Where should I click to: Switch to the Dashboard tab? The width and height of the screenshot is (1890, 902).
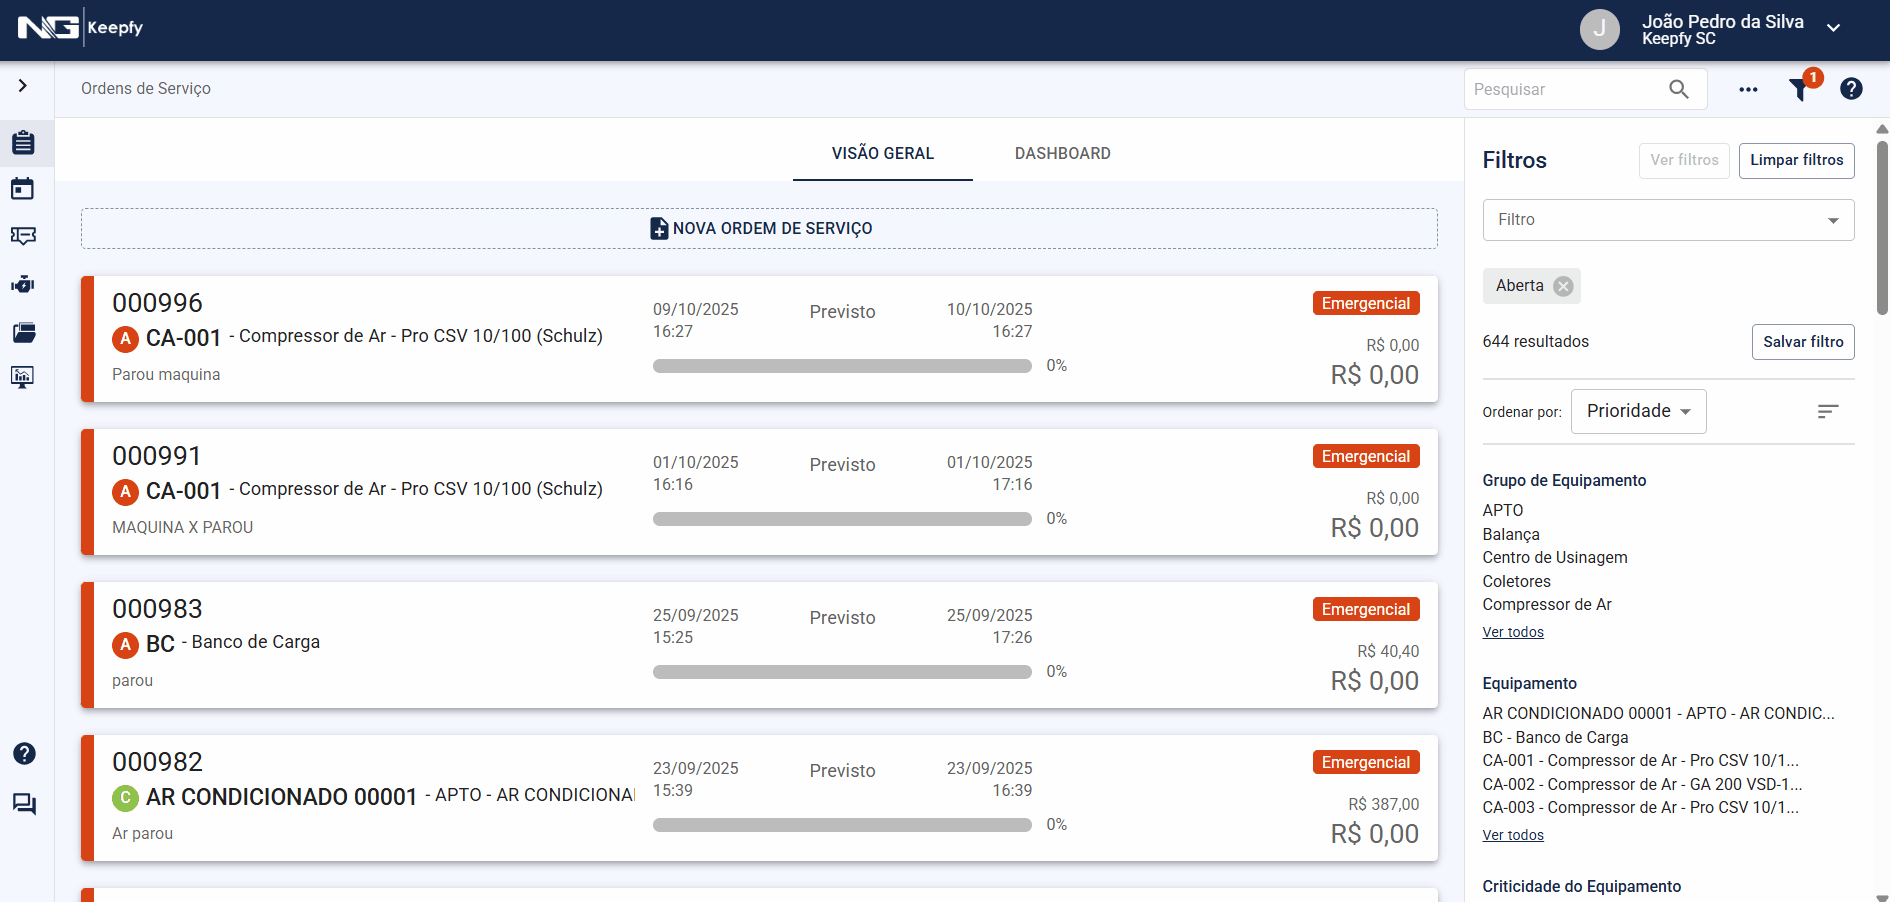tap(1062, 153)
